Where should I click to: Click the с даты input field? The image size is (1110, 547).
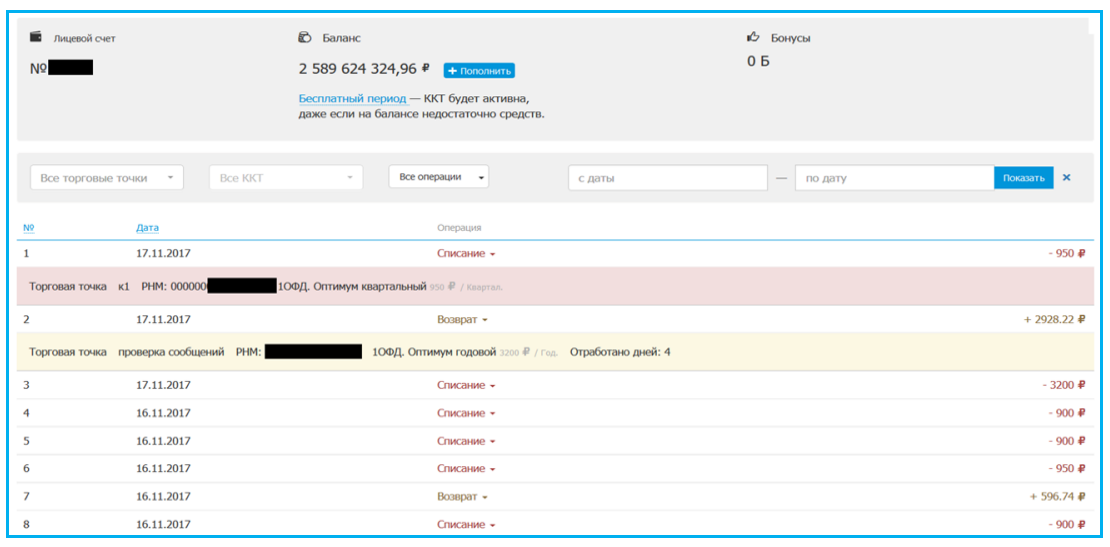click(666, 178)
